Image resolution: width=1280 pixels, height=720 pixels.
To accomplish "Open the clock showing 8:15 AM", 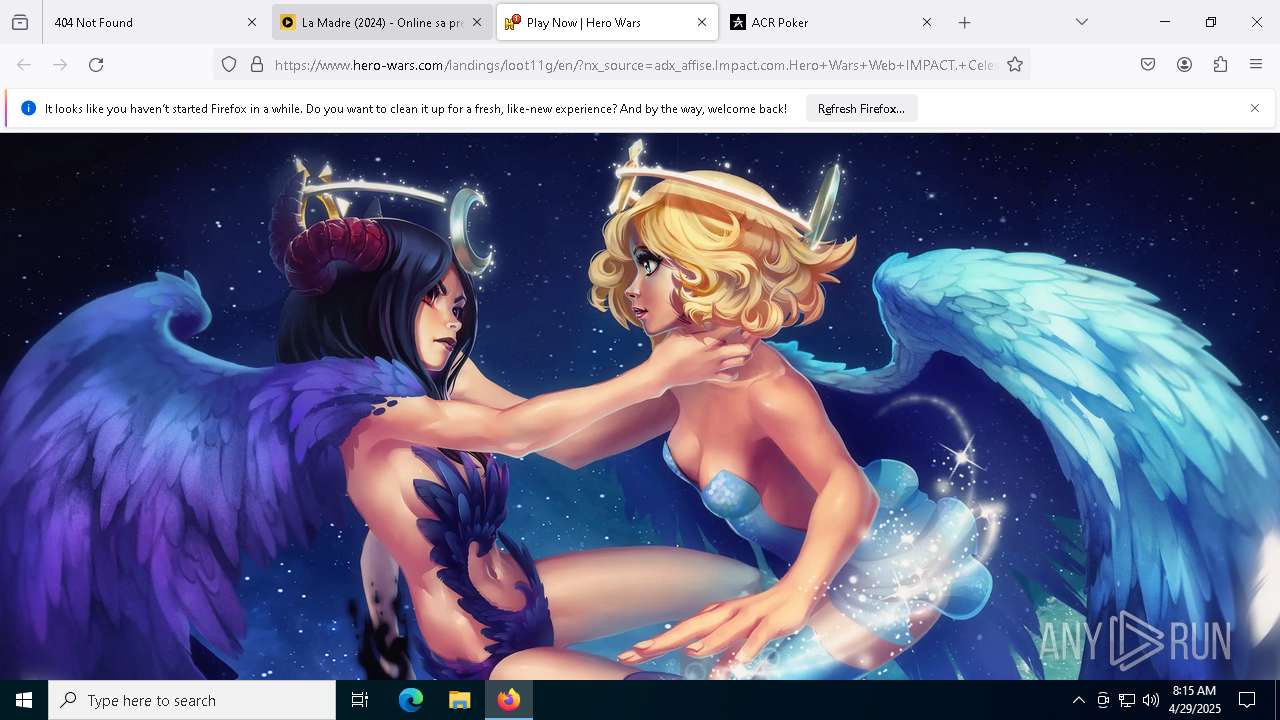I will coord(1194,700).
